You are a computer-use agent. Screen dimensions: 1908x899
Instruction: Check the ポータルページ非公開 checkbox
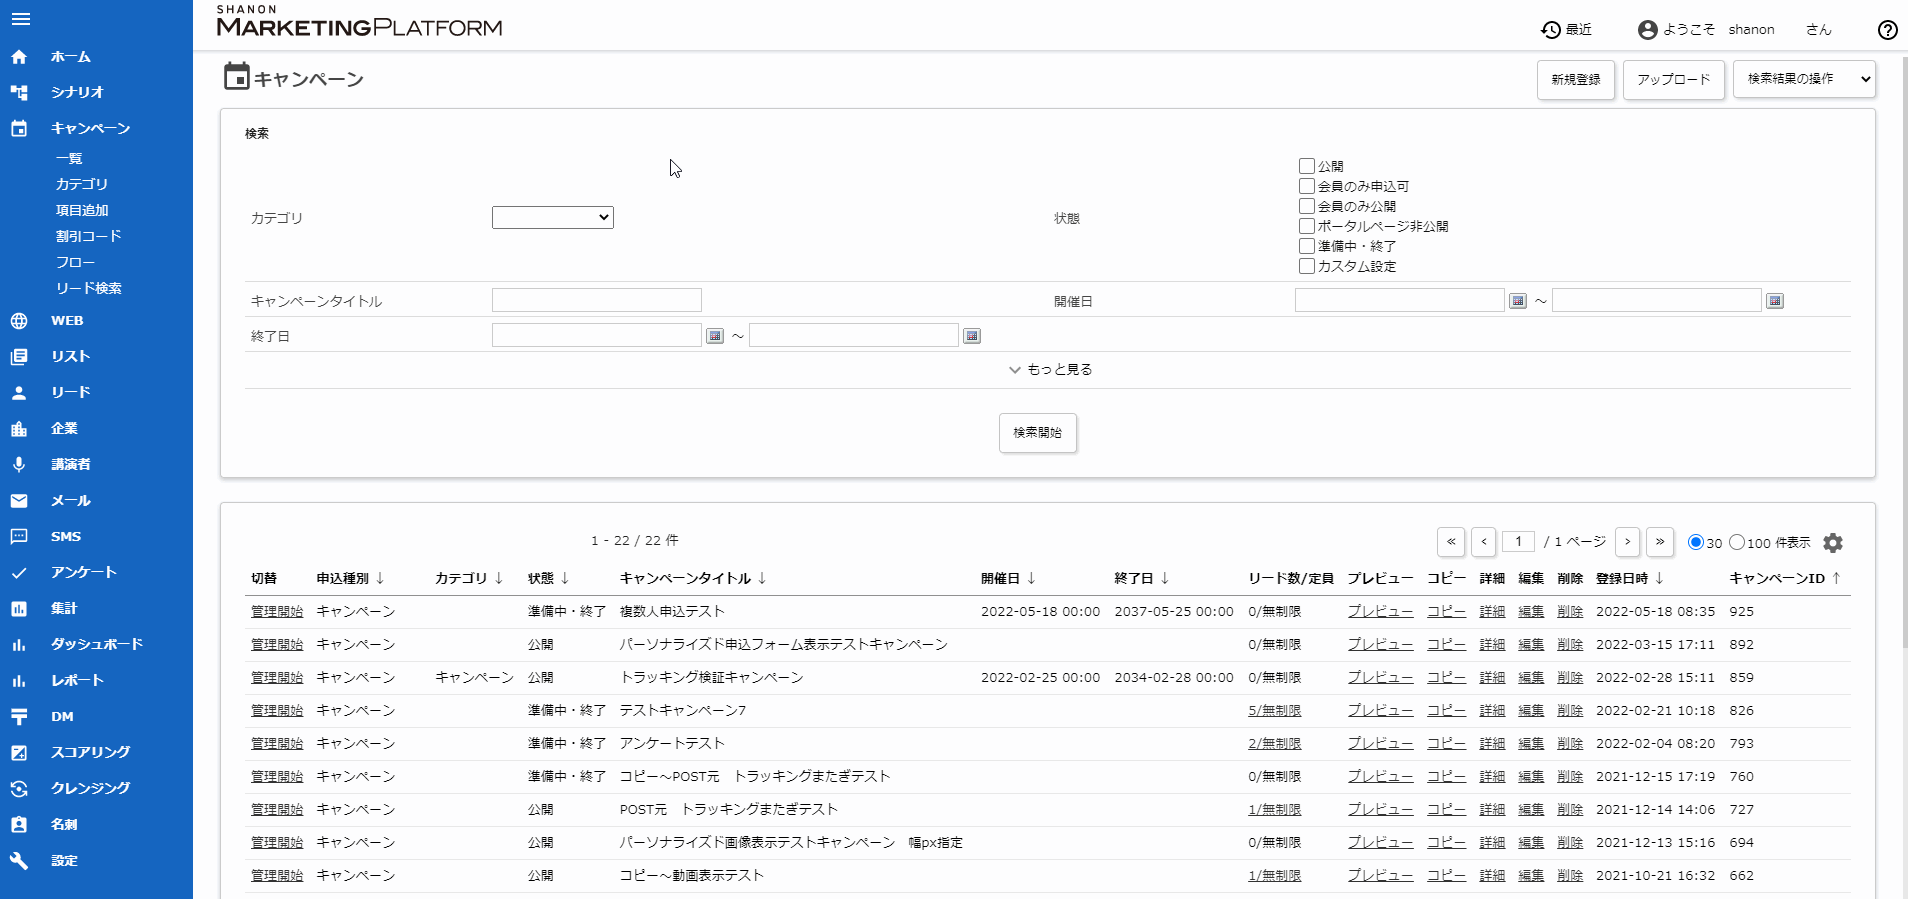point(1306,226)
